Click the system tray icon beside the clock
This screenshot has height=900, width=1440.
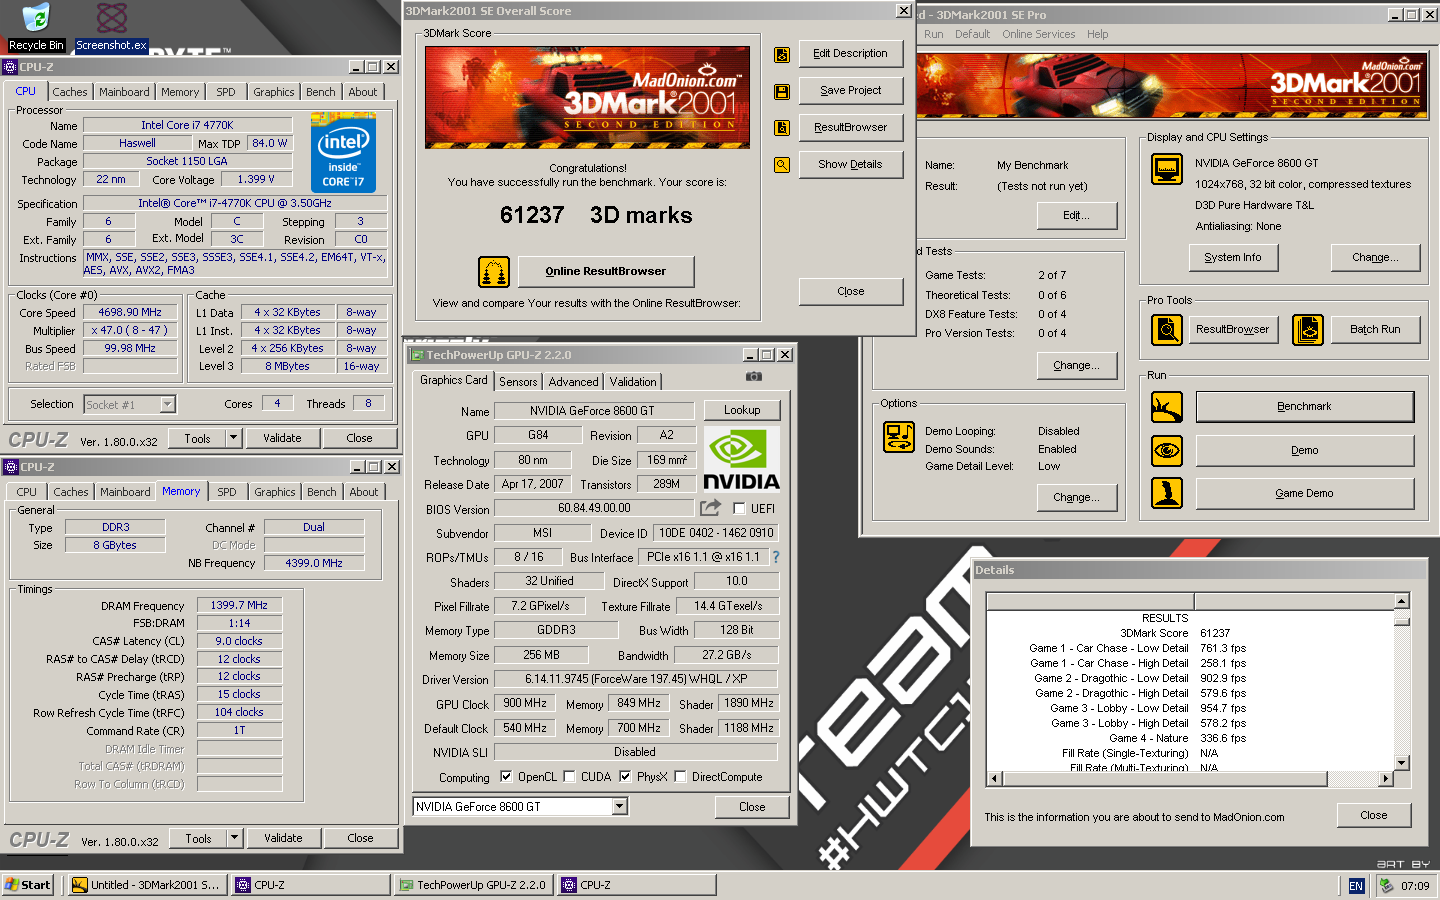[x=1386, y=885]
